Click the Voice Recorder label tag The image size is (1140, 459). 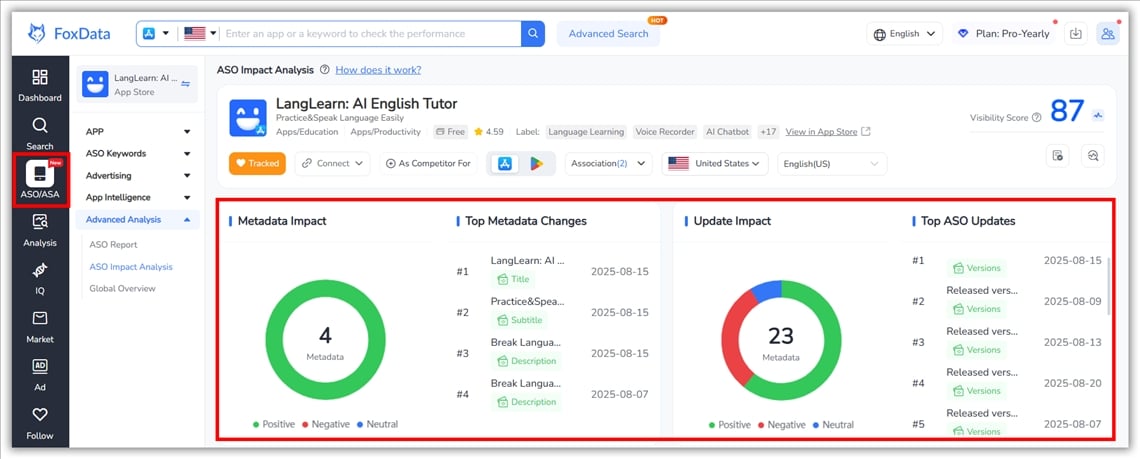tap(665, 132)
